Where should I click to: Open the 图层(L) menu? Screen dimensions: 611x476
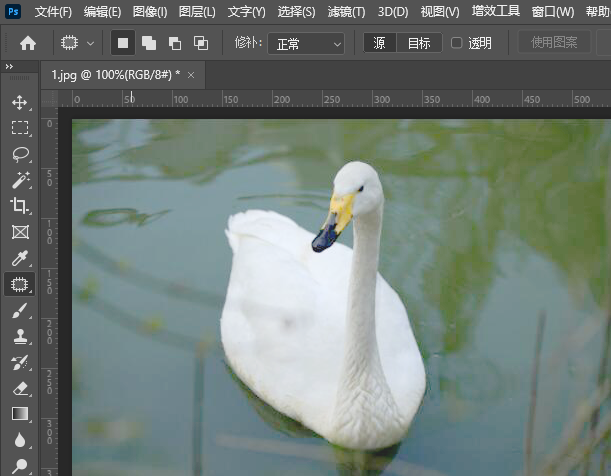(x=197, y=12)
